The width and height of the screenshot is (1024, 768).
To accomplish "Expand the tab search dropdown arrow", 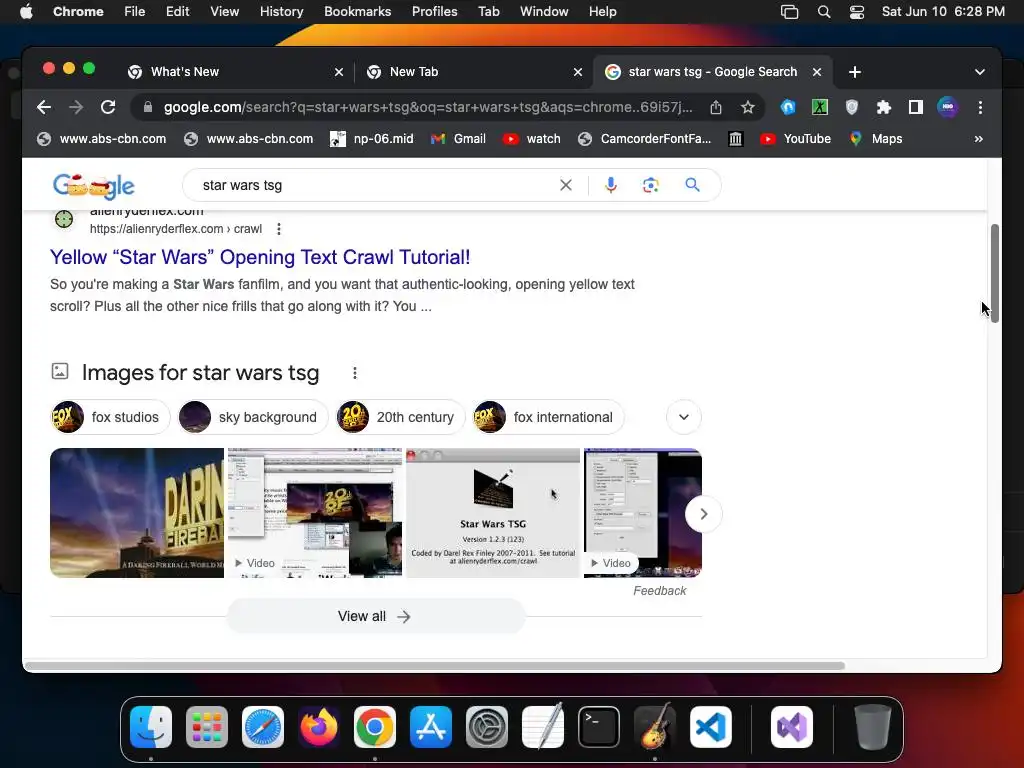I will tap(980, 72).
